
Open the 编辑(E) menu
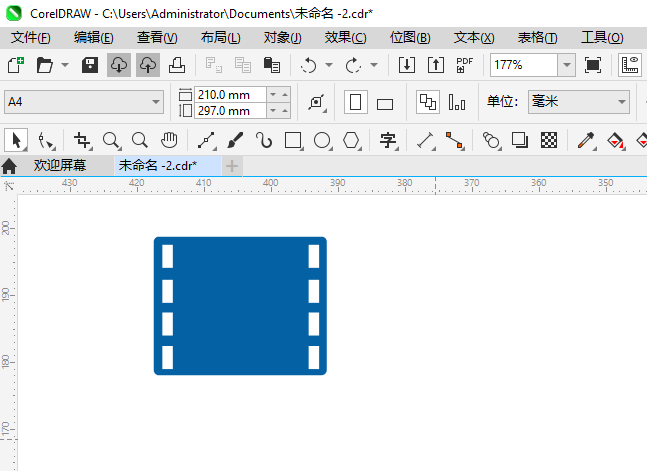coord(94,38)
